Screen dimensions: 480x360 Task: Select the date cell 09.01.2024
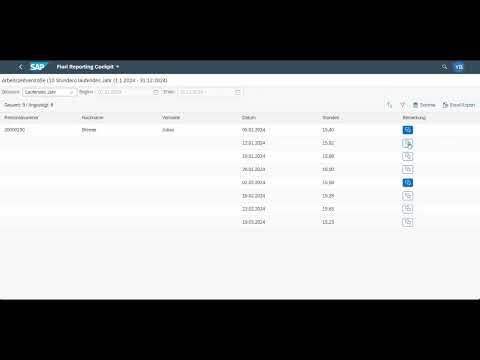253,130
